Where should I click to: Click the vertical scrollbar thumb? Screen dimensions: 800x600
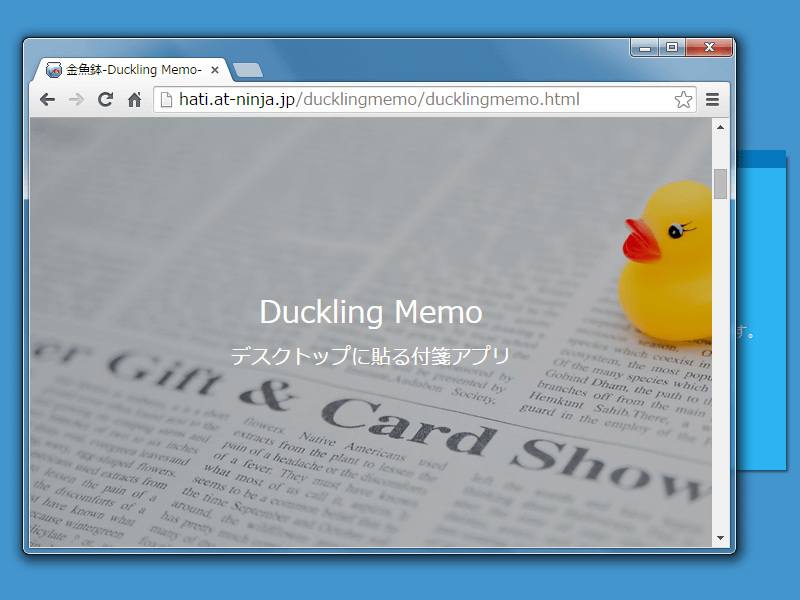[720, 184]
